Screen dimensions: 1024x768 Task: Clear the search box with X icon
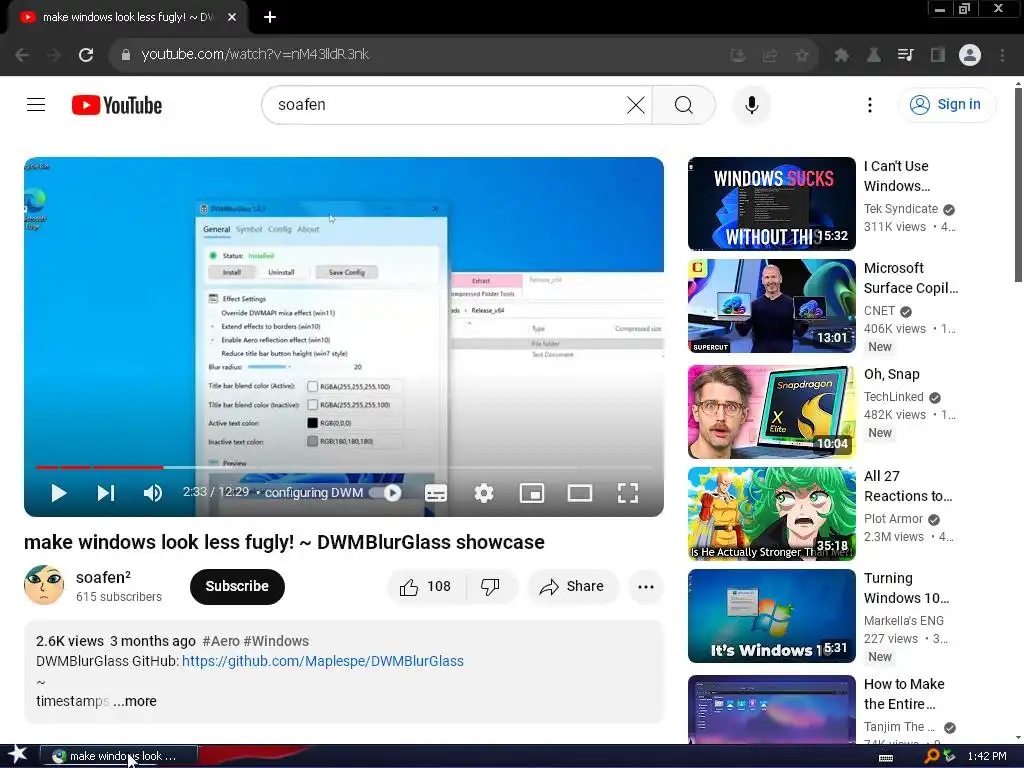click(x=635, y=104)
